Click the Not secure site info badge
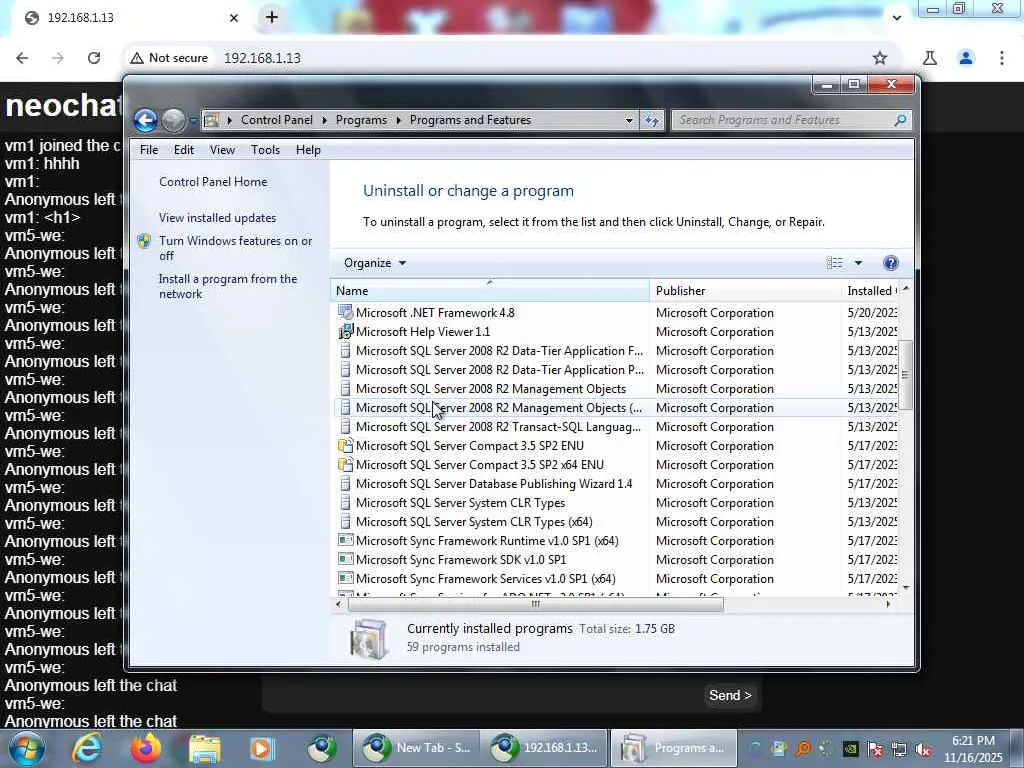This screenshot has height=768, width=1024. pyautogui.click(x=169, y=57)
